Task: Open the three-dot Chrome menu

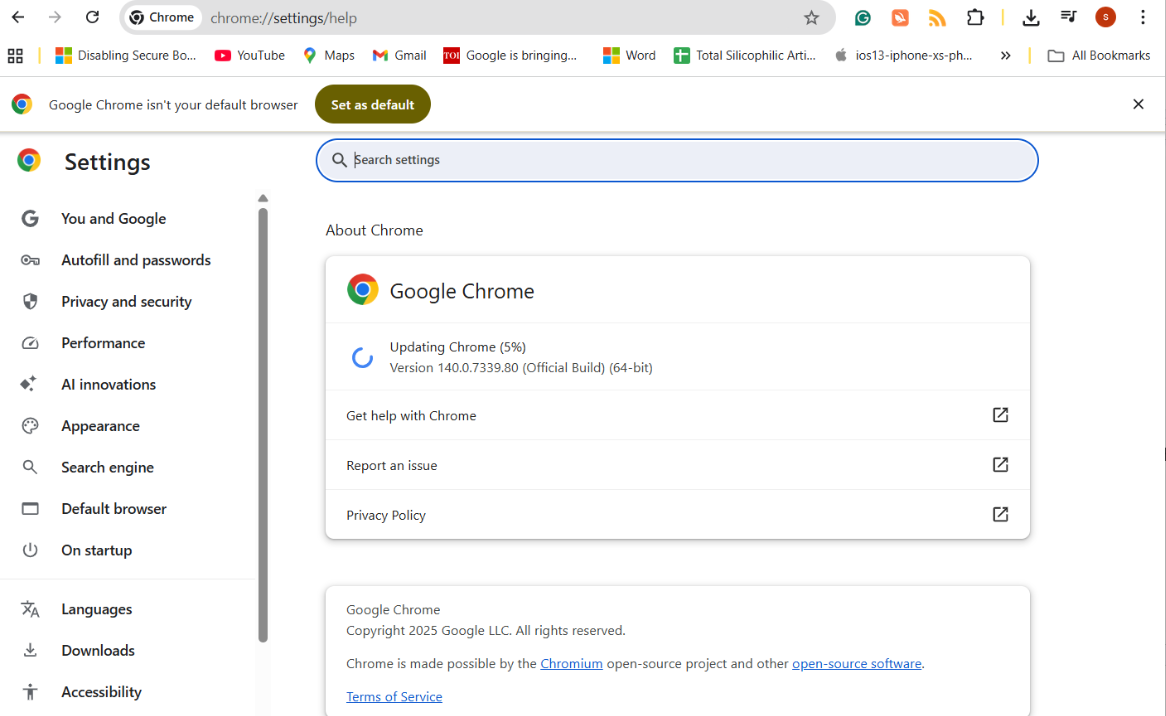Action: 1143,18
